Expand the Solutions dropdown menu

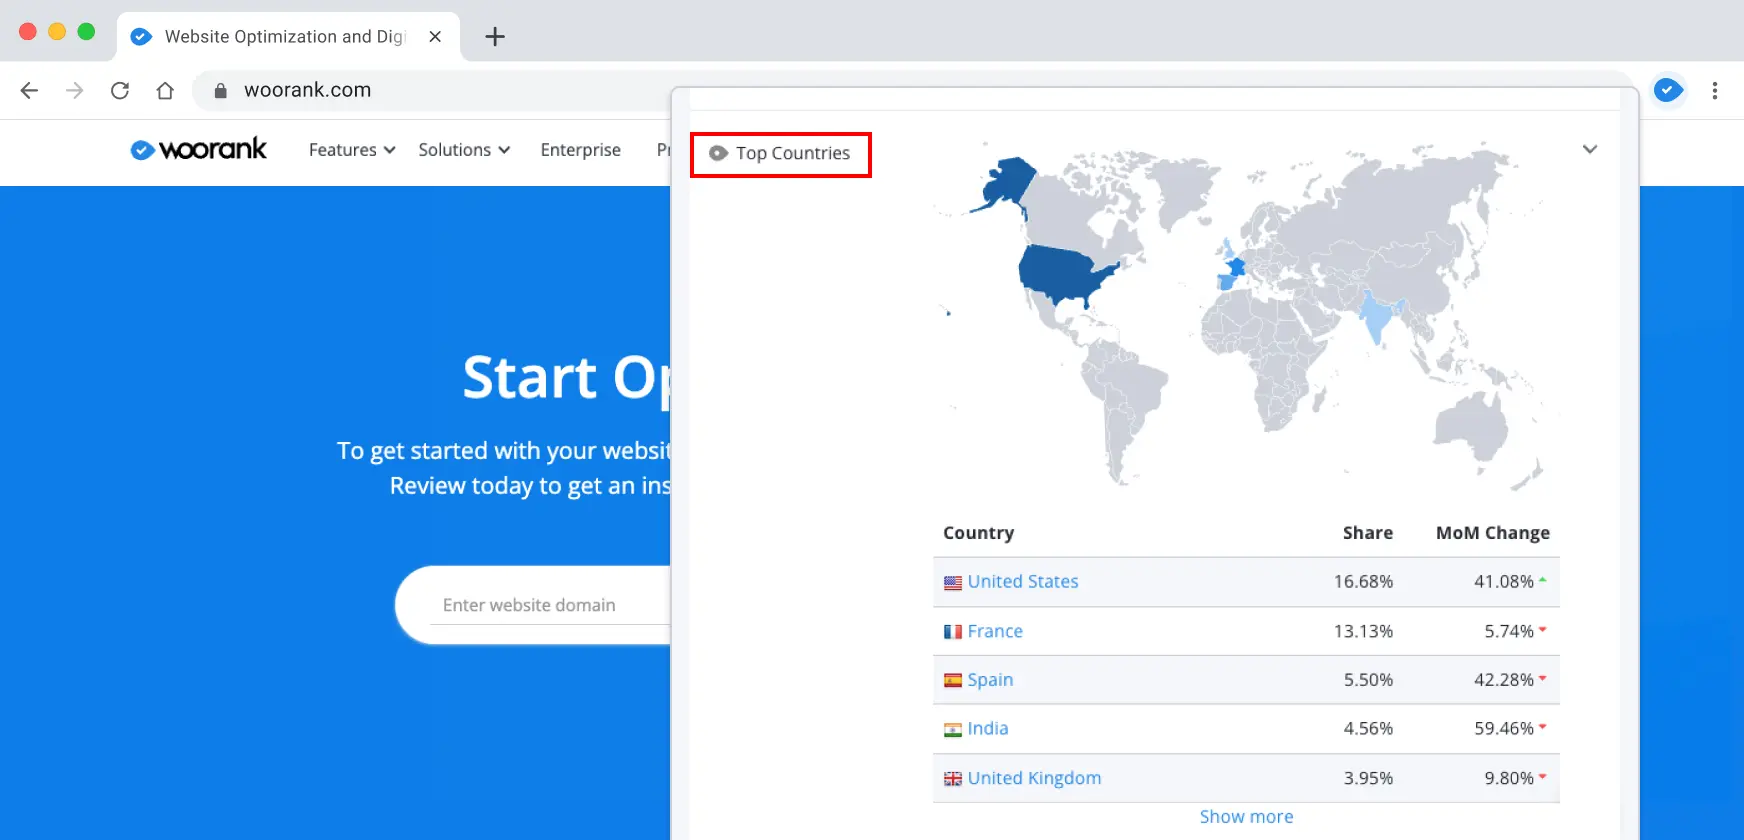tap(464, 150)
